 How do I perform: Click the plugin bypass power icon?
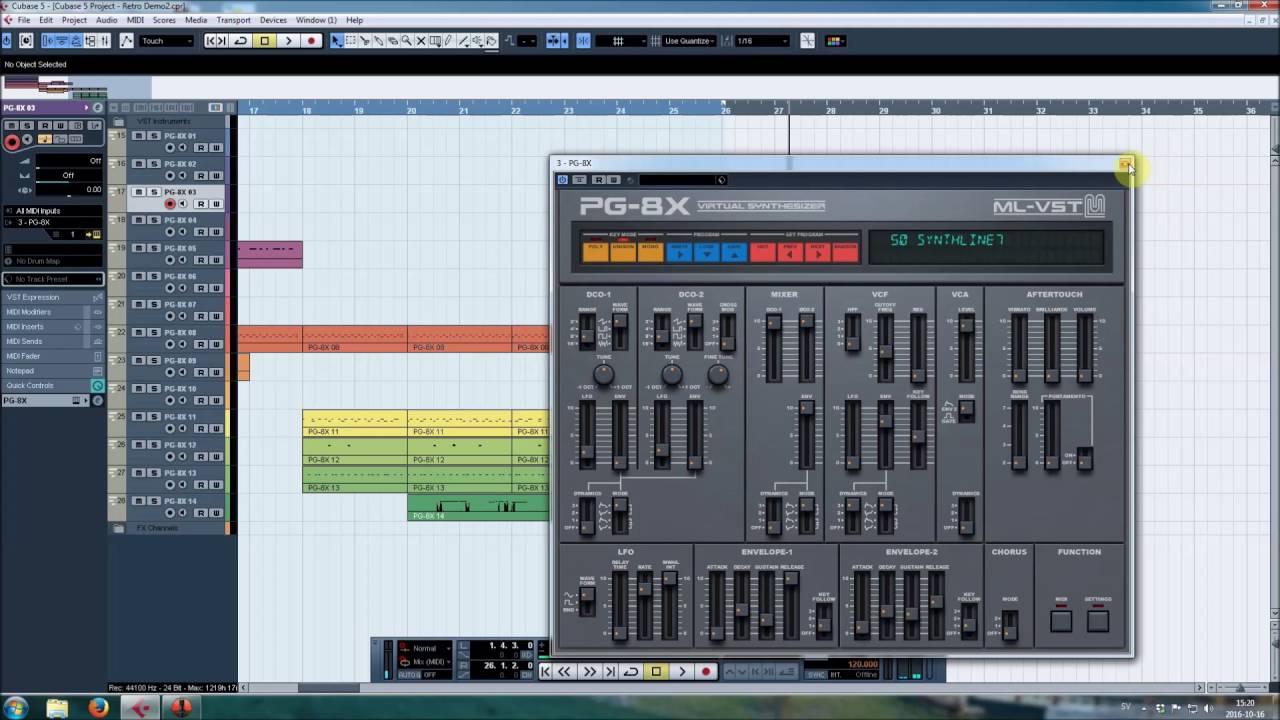pos(562,180)
